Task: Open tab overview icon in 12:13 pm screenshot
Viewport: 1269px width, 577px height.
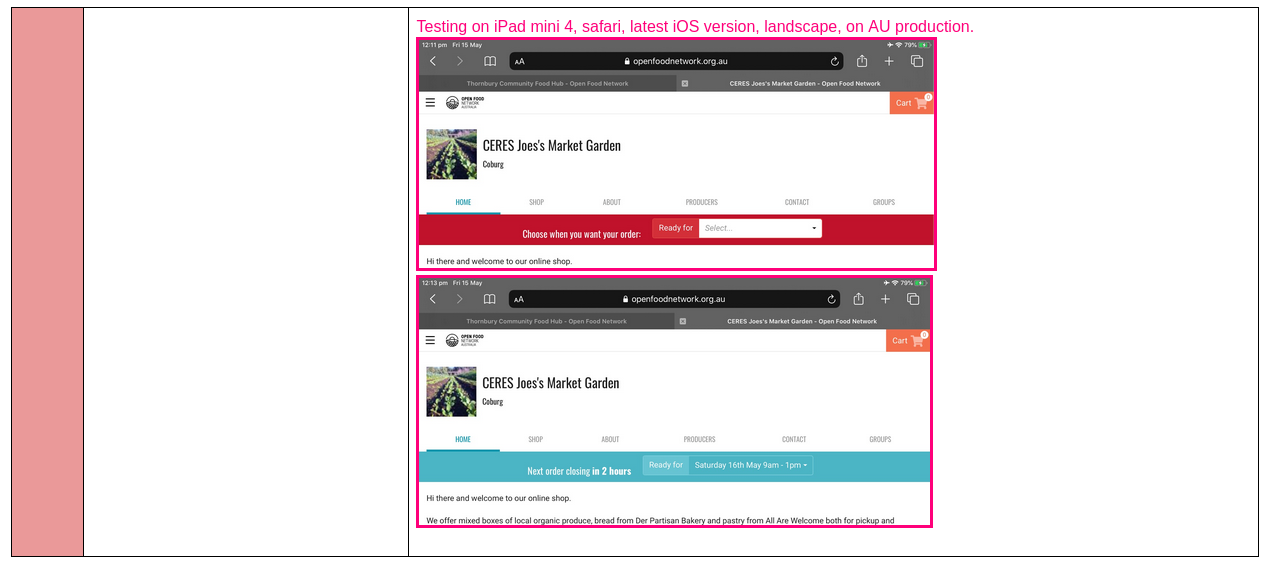Action: 913,299
